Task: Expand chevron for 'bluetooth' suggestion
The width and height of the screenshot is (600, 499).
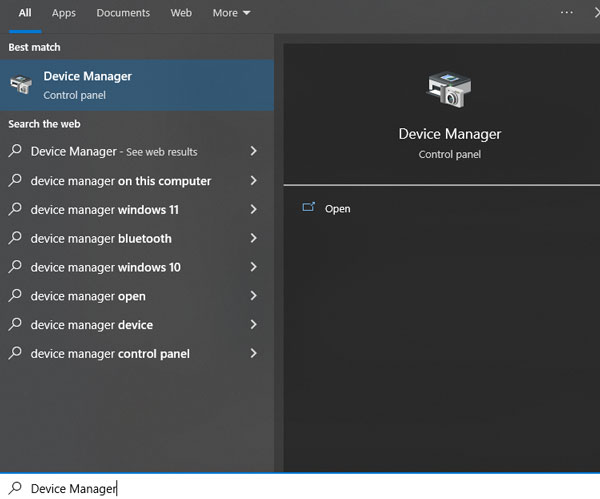Action: tap(253, 238)
